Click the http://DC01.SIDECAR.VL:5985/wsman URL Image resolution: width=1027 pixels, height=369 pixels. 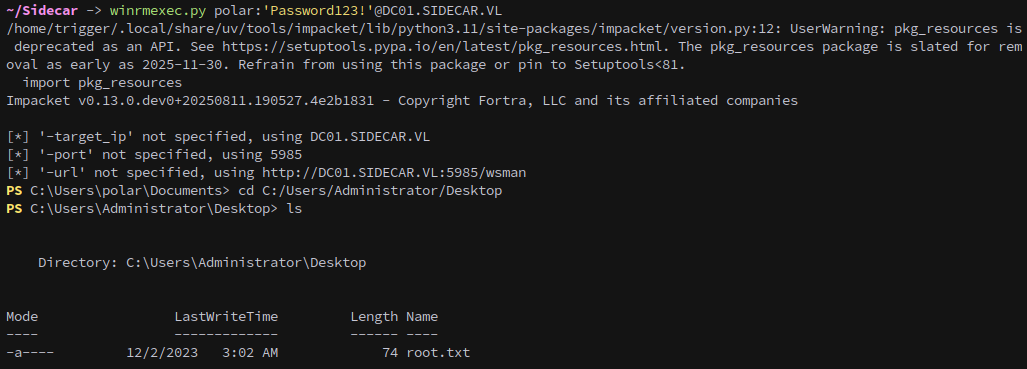[394, 173]
